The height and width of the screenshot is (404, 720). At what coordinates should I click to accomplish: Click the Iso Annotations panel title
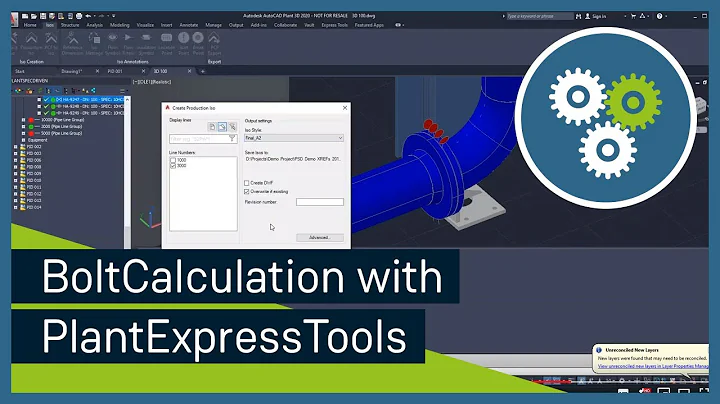pyautogui.click(x=133, y=62)
